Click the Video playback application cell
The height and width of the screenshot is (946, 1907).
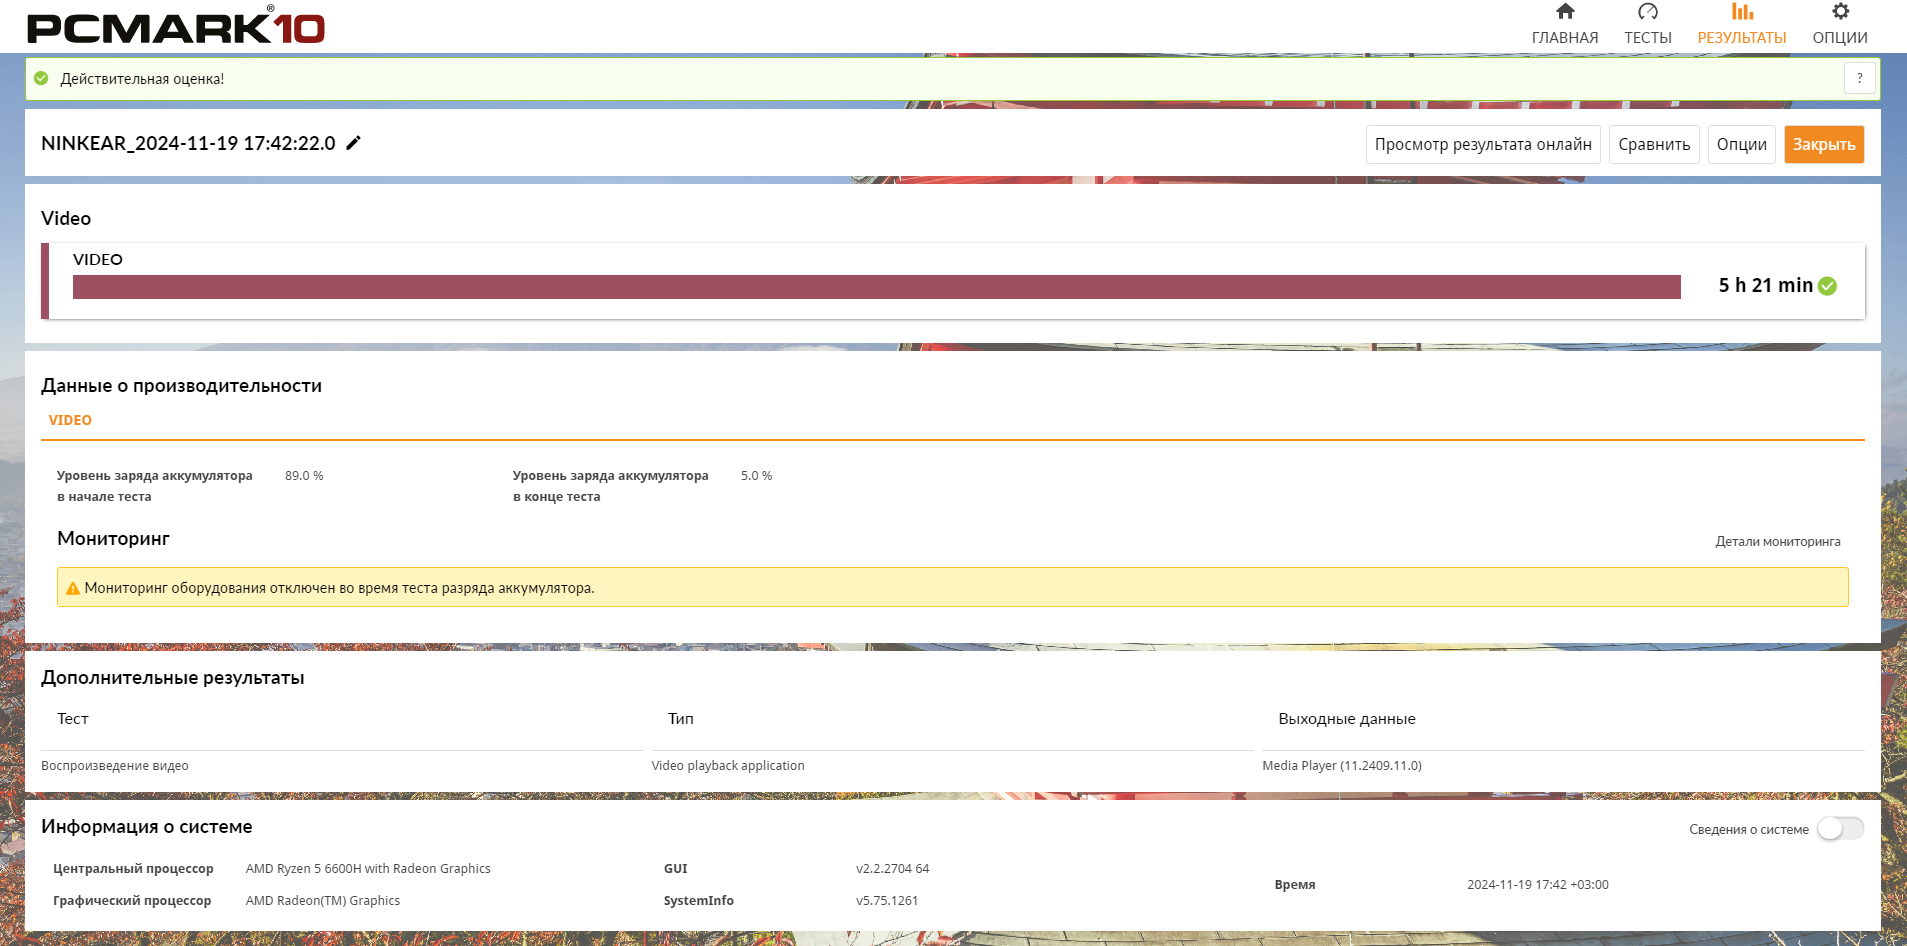728,766
